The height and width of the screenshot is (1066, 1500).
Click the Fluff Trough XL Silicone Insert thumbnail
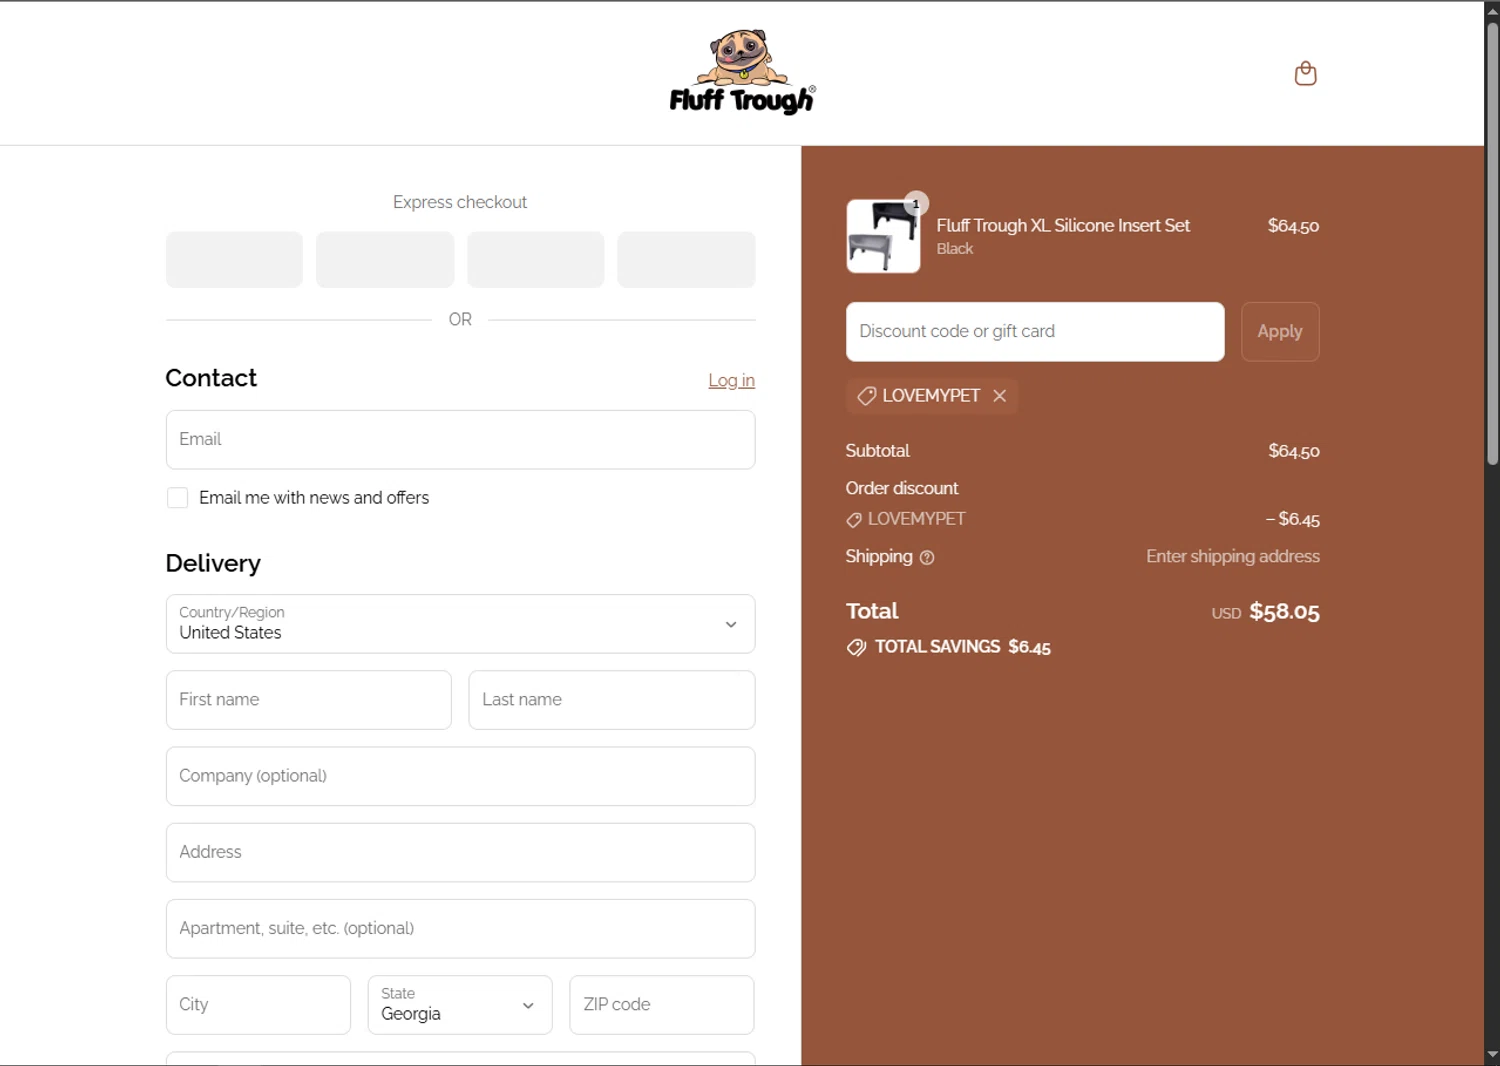[883, 237]
